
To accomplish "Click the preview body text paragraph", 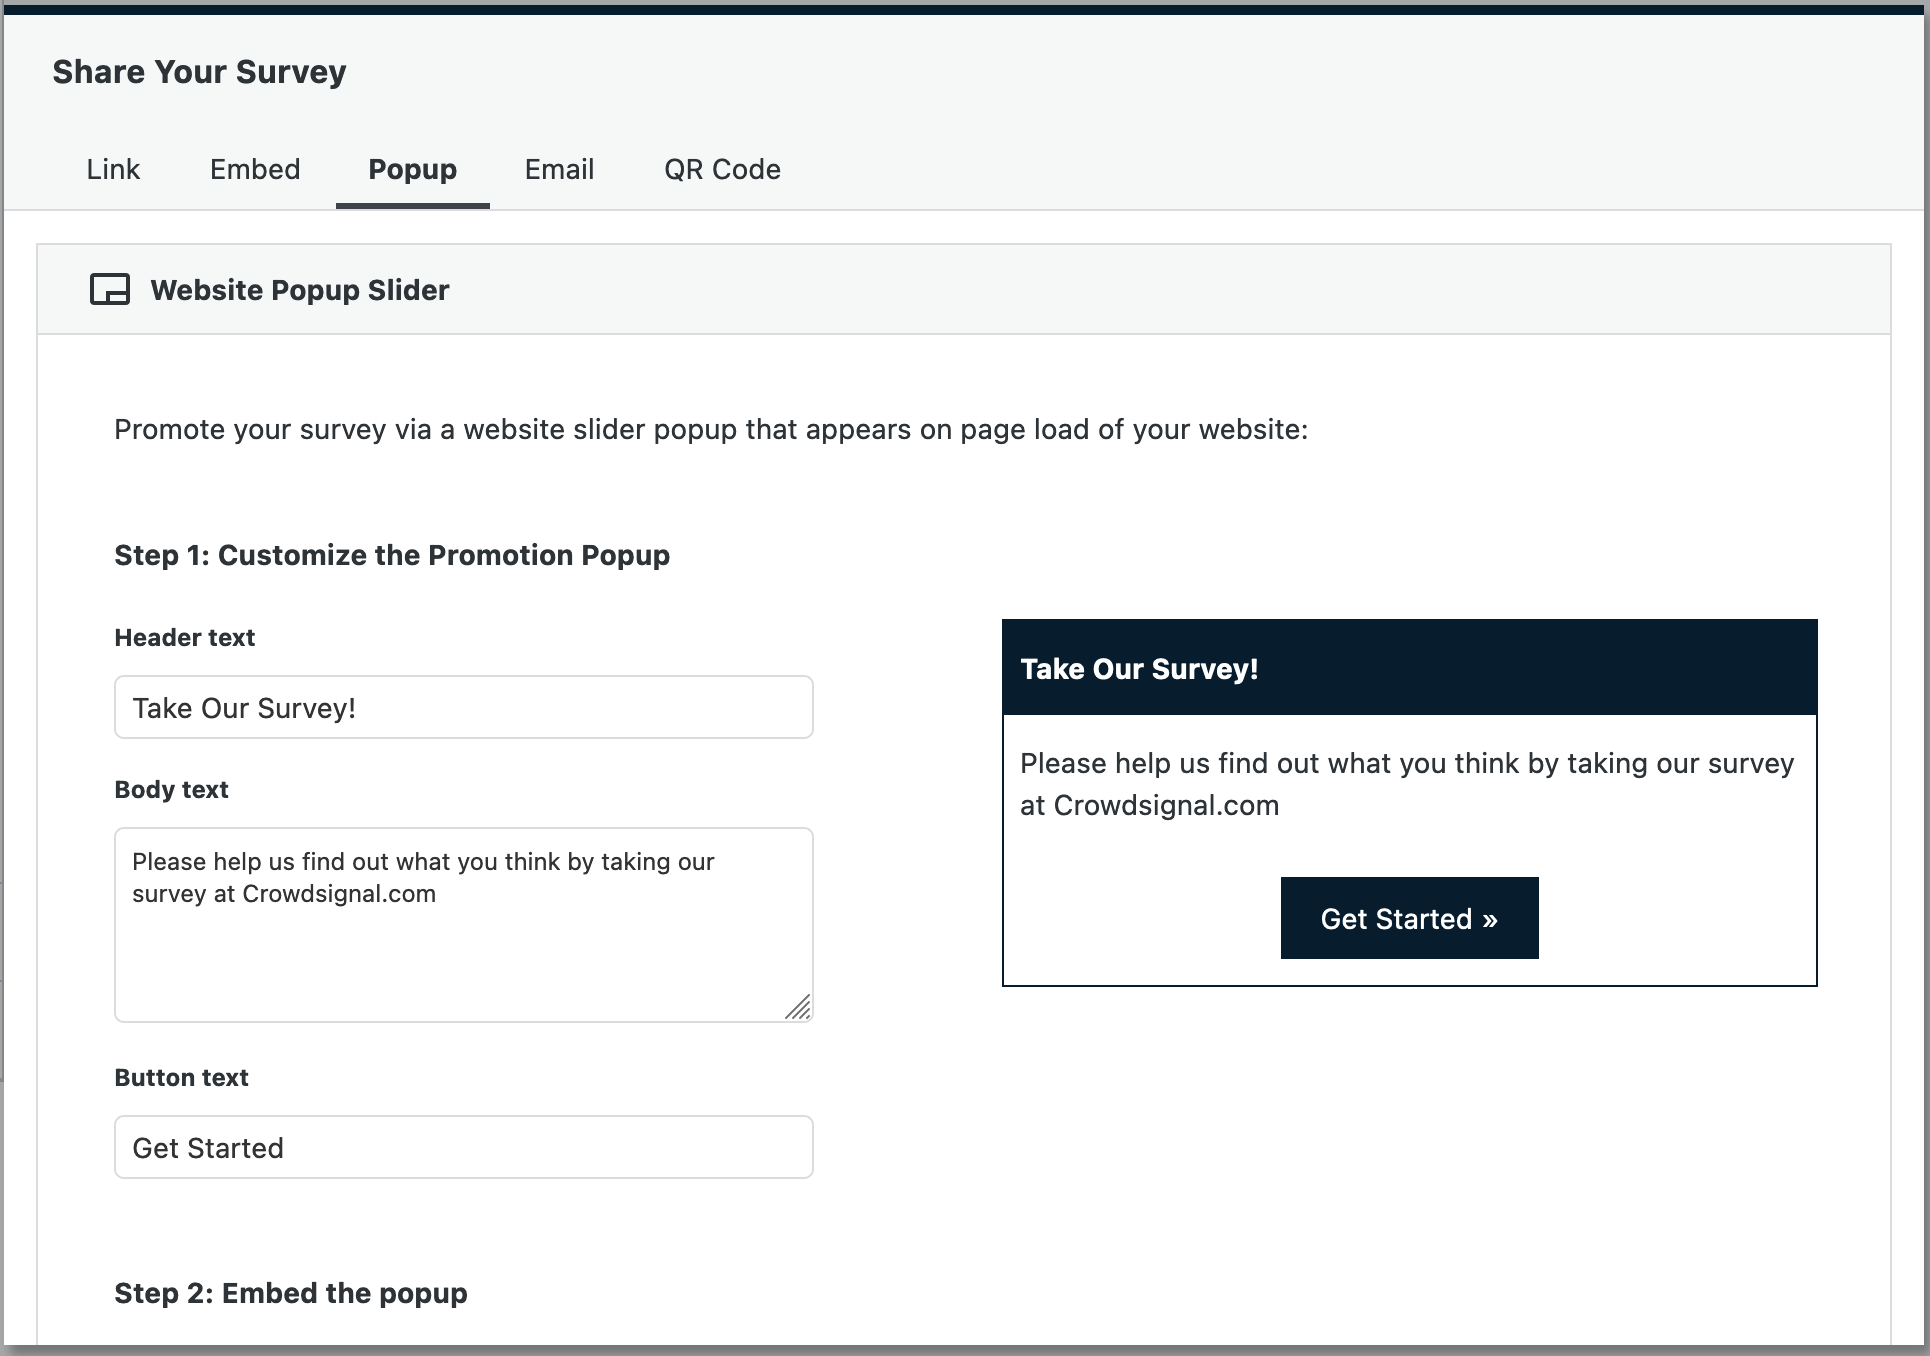I will coord(1407,784).
